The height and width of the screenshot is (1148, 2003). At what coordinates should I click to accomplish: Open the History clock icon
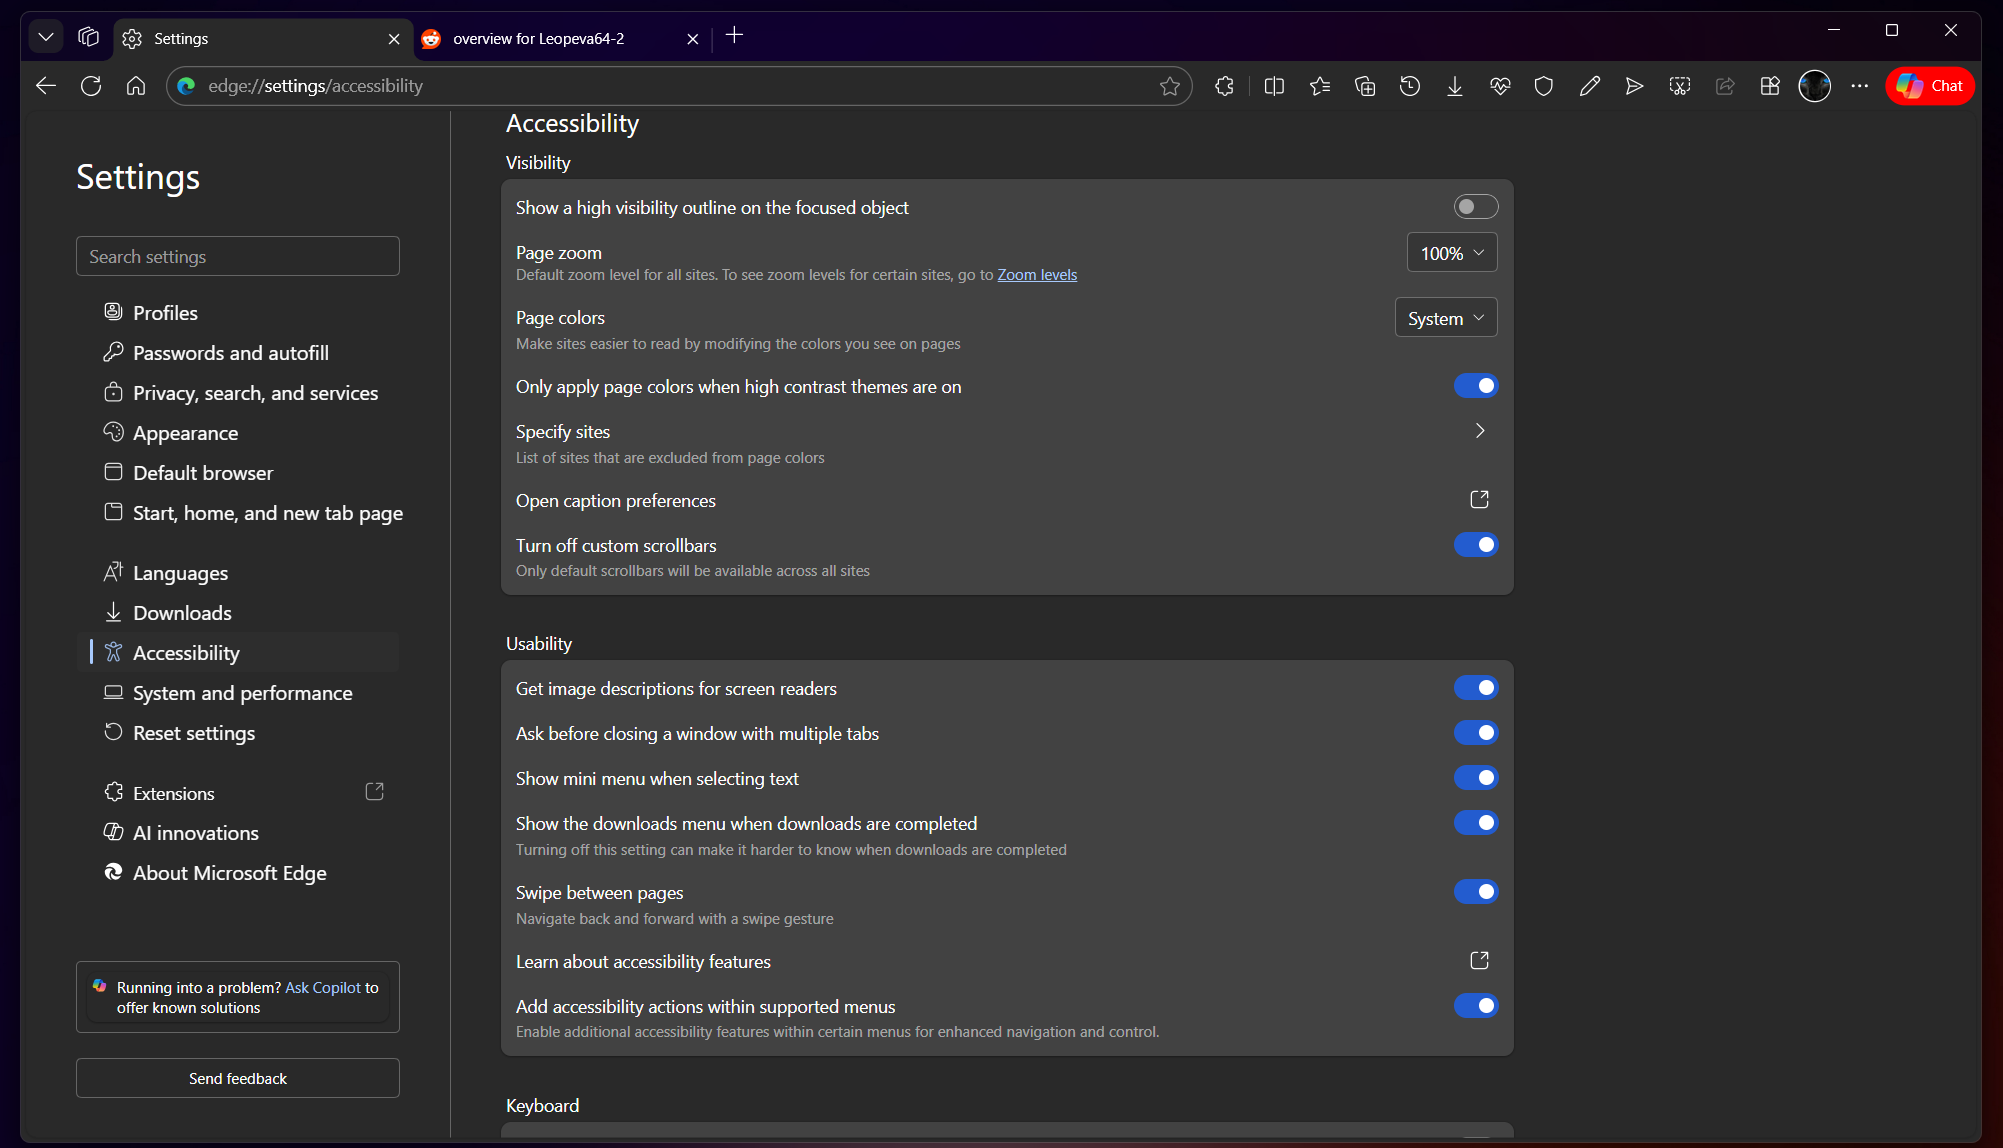pyautogui.click(x=1410, y=86)
